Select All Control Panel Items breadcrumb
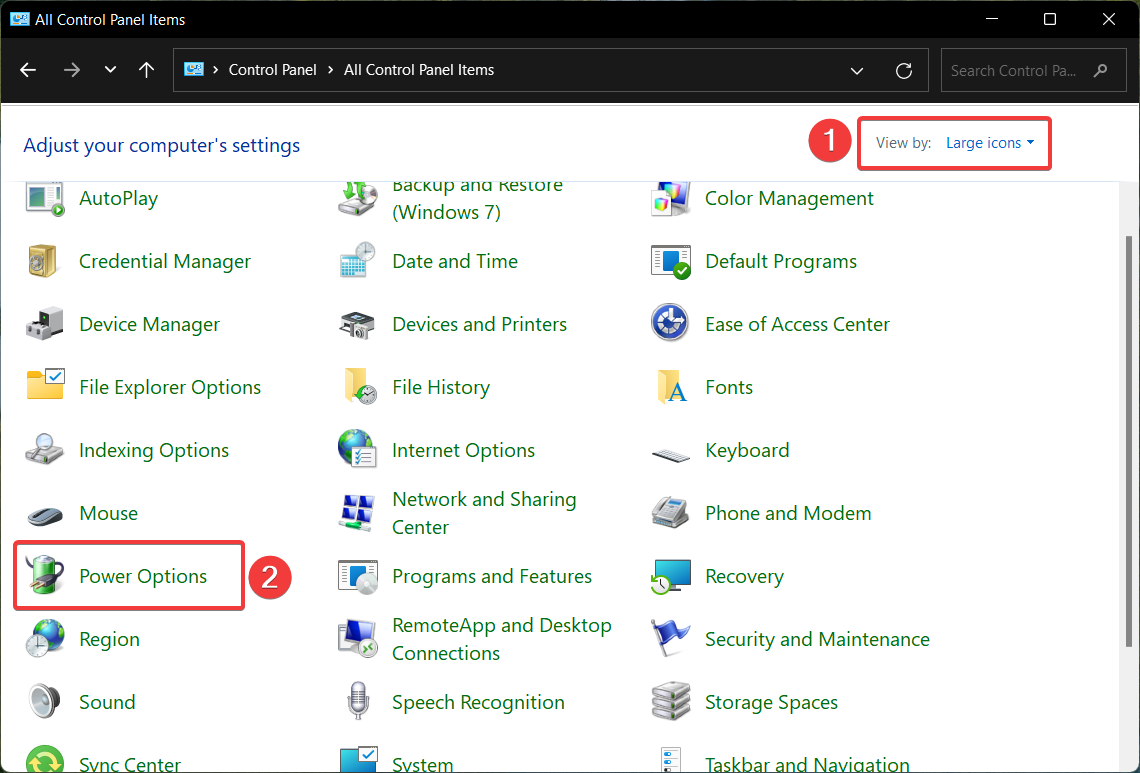 (419, 70)
